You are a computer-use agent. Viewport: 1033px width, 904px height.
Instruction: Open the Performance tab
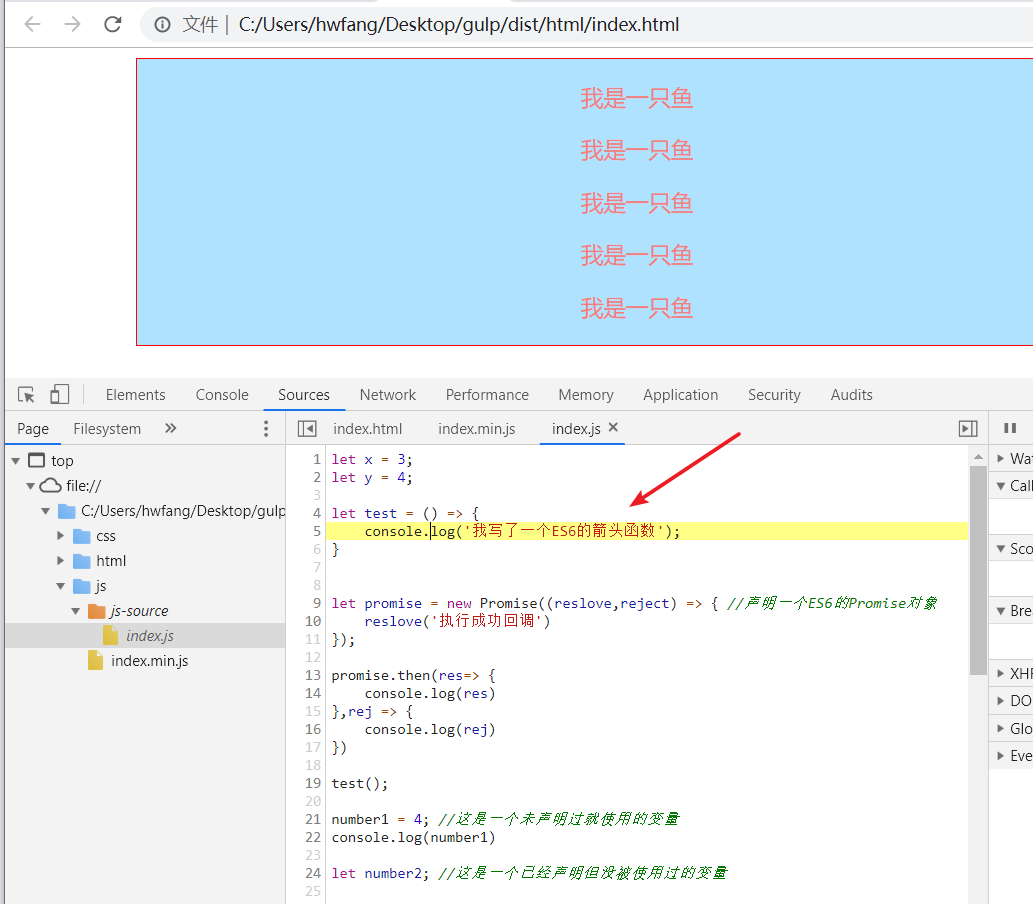[x=487, y=395]
